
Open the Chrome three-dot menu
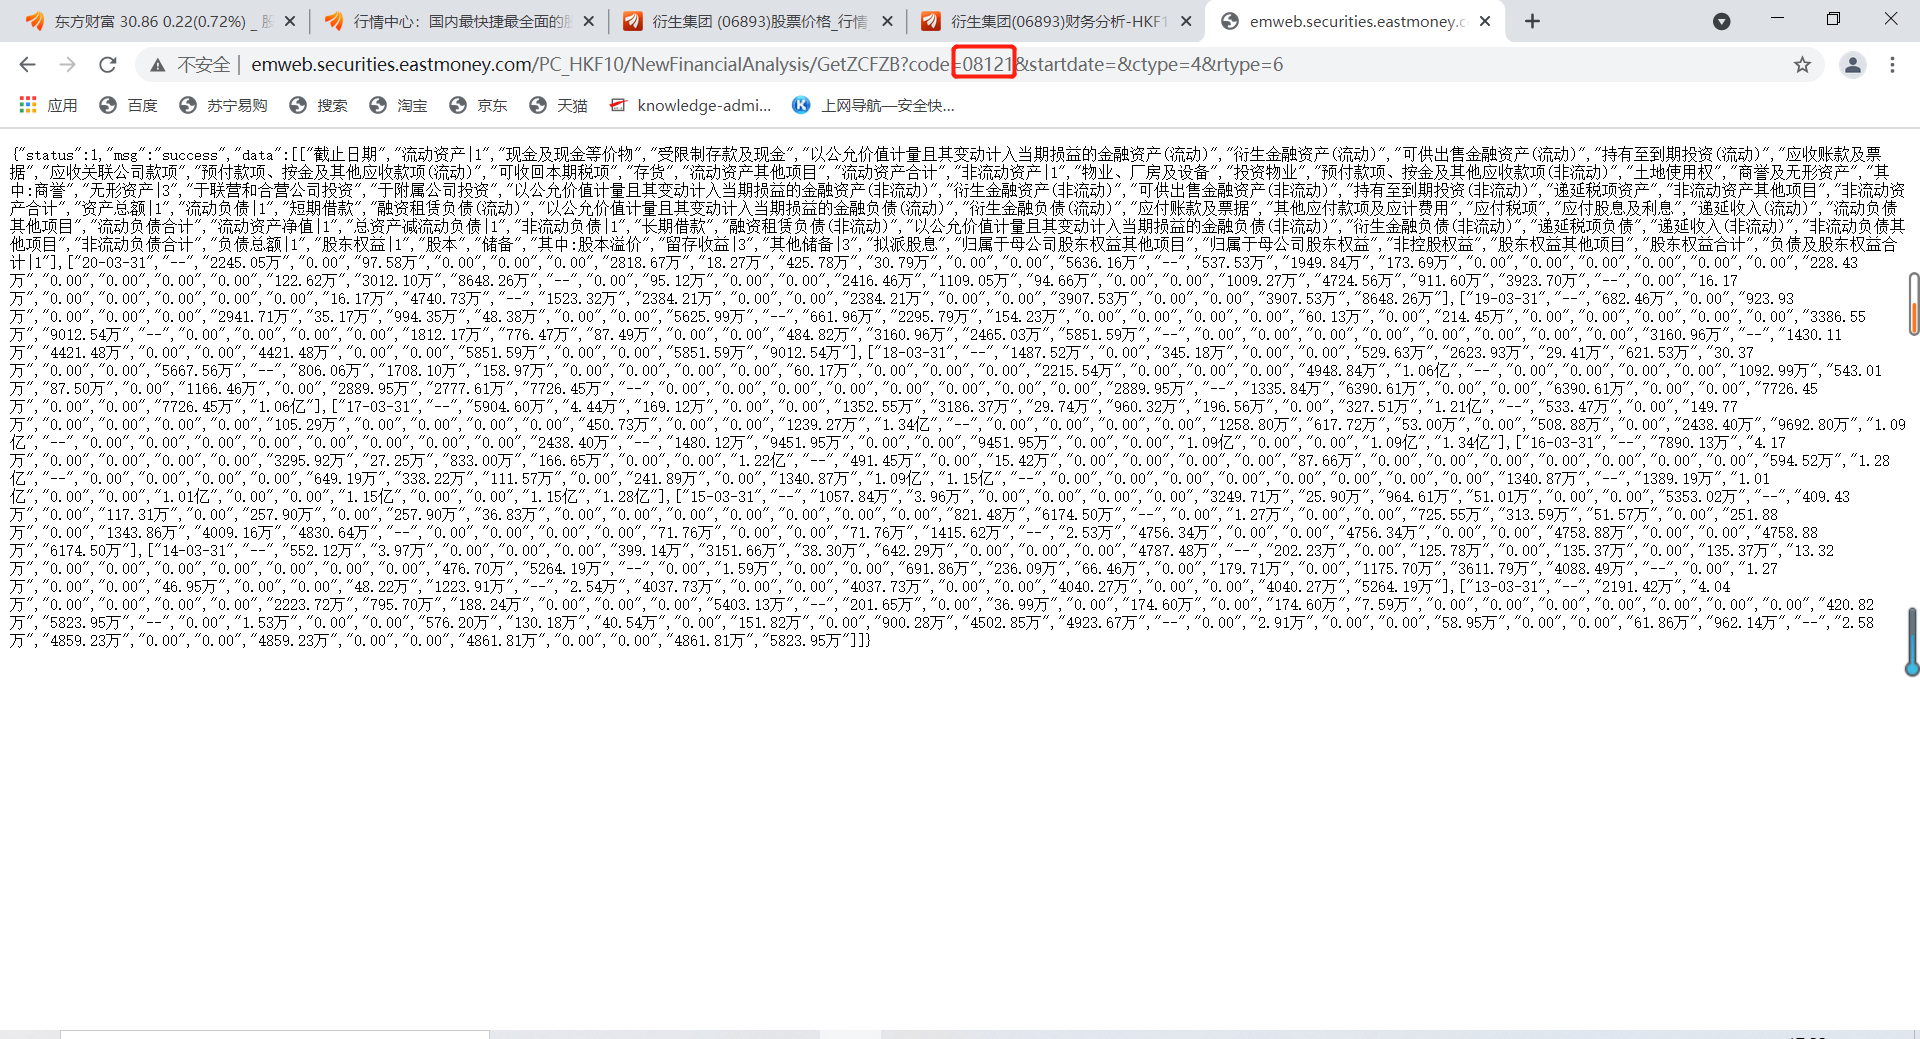coord(1892,65)
